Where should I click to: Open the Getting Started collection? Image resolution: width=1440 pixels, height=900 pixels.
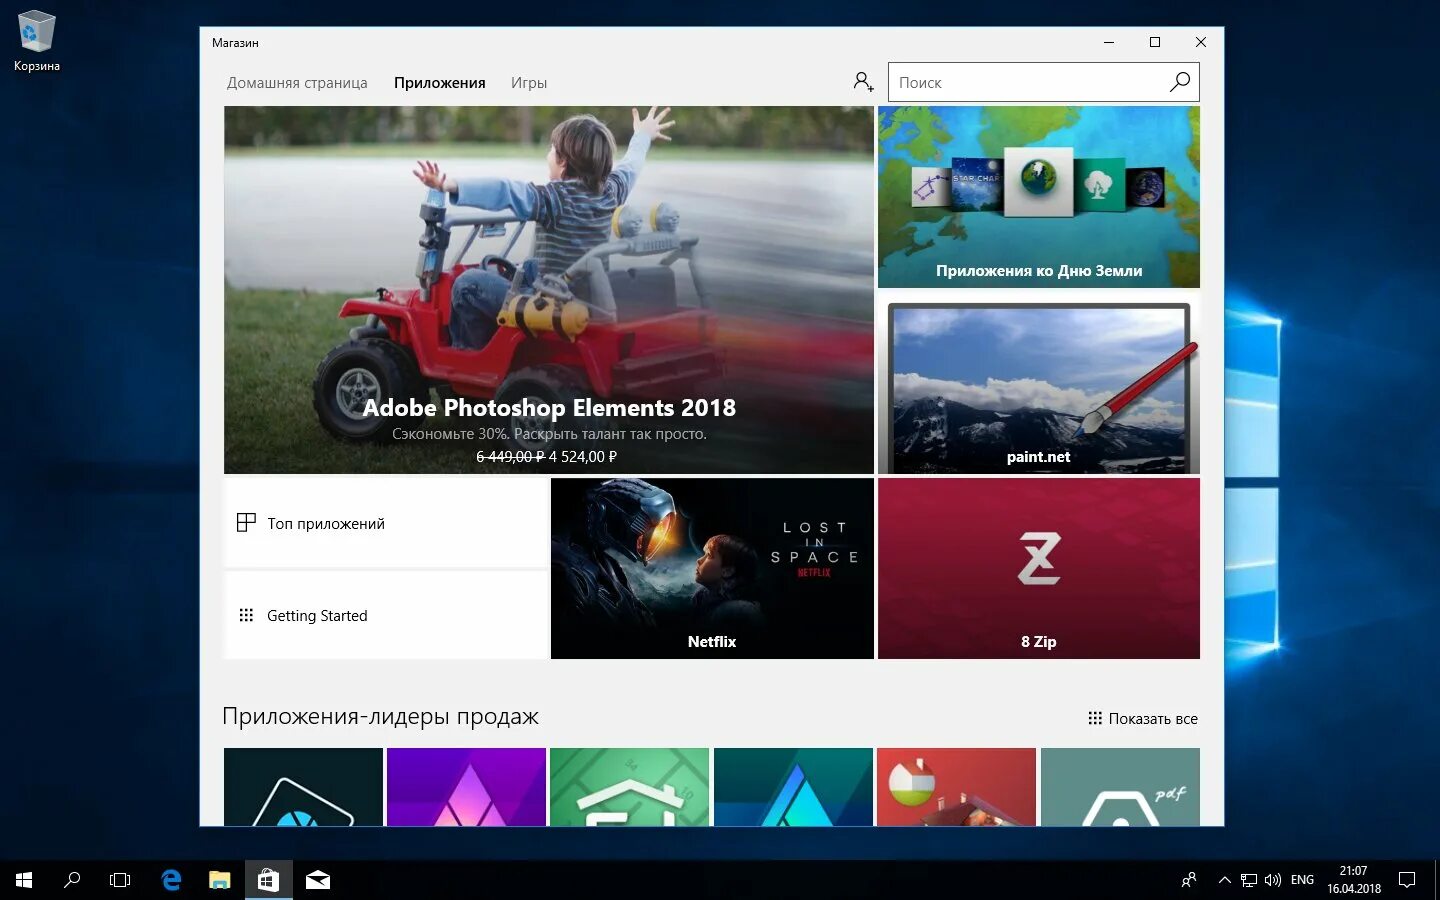386,615
